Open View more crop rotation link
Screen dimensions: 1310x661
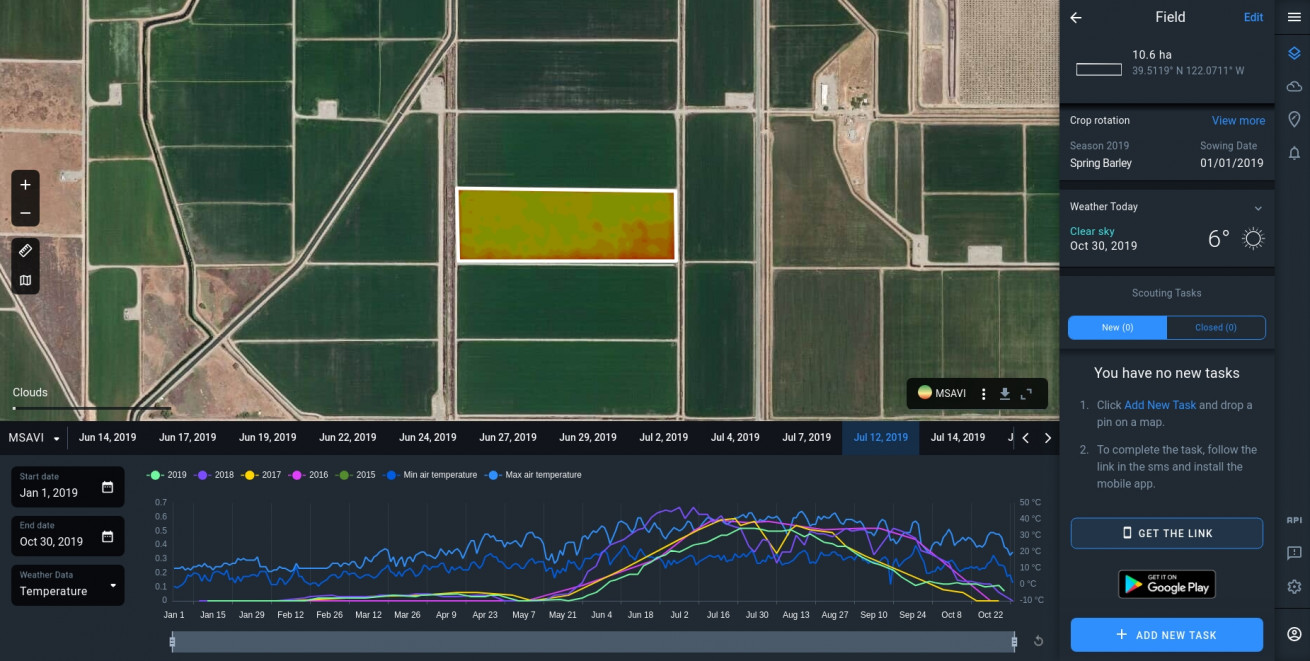1238,121
